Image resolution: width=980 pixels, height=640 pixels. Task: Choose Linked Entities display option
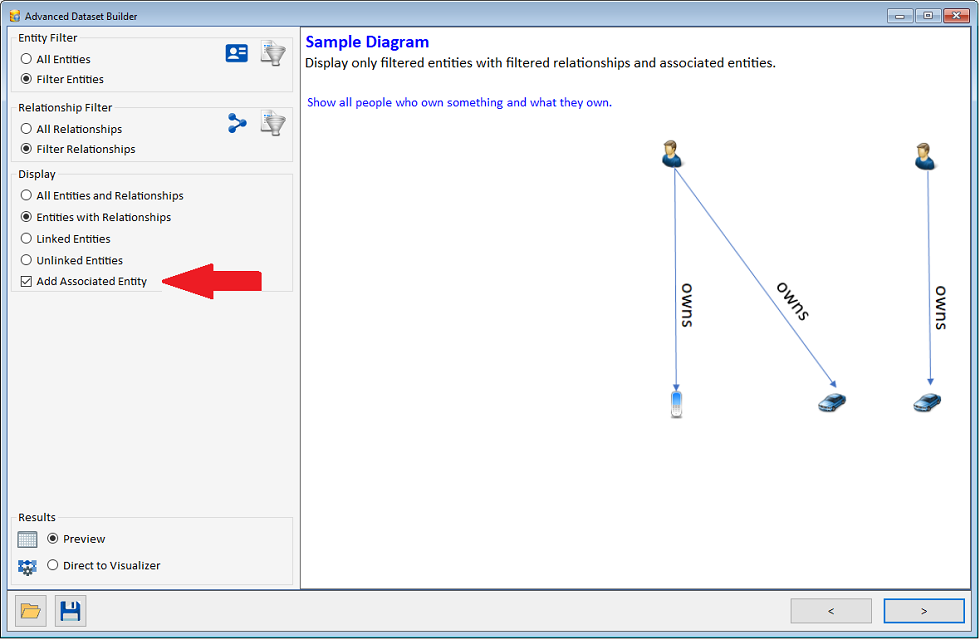coord(27,239)
